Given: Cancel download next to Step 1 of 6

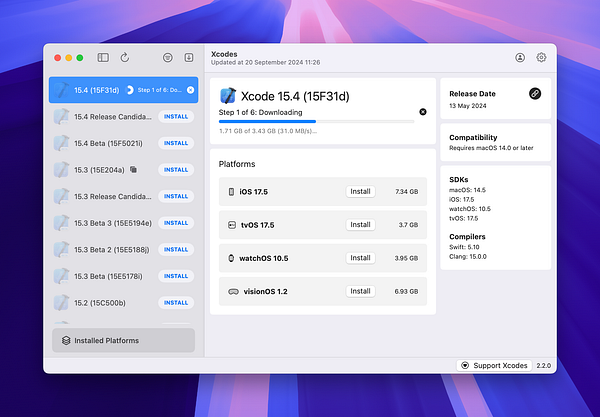Looking at the screenshot, I should 423,112.
